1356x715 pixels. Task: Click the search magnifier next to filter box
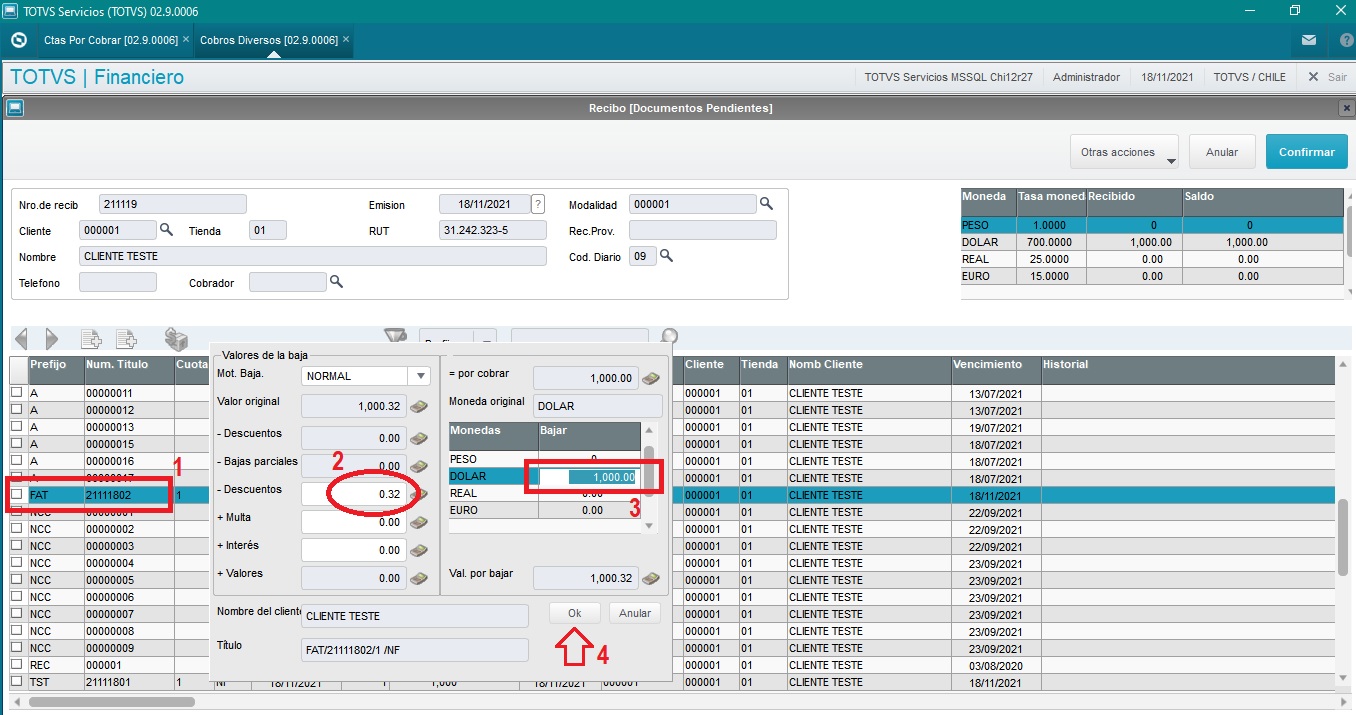(x=670, y=338)
